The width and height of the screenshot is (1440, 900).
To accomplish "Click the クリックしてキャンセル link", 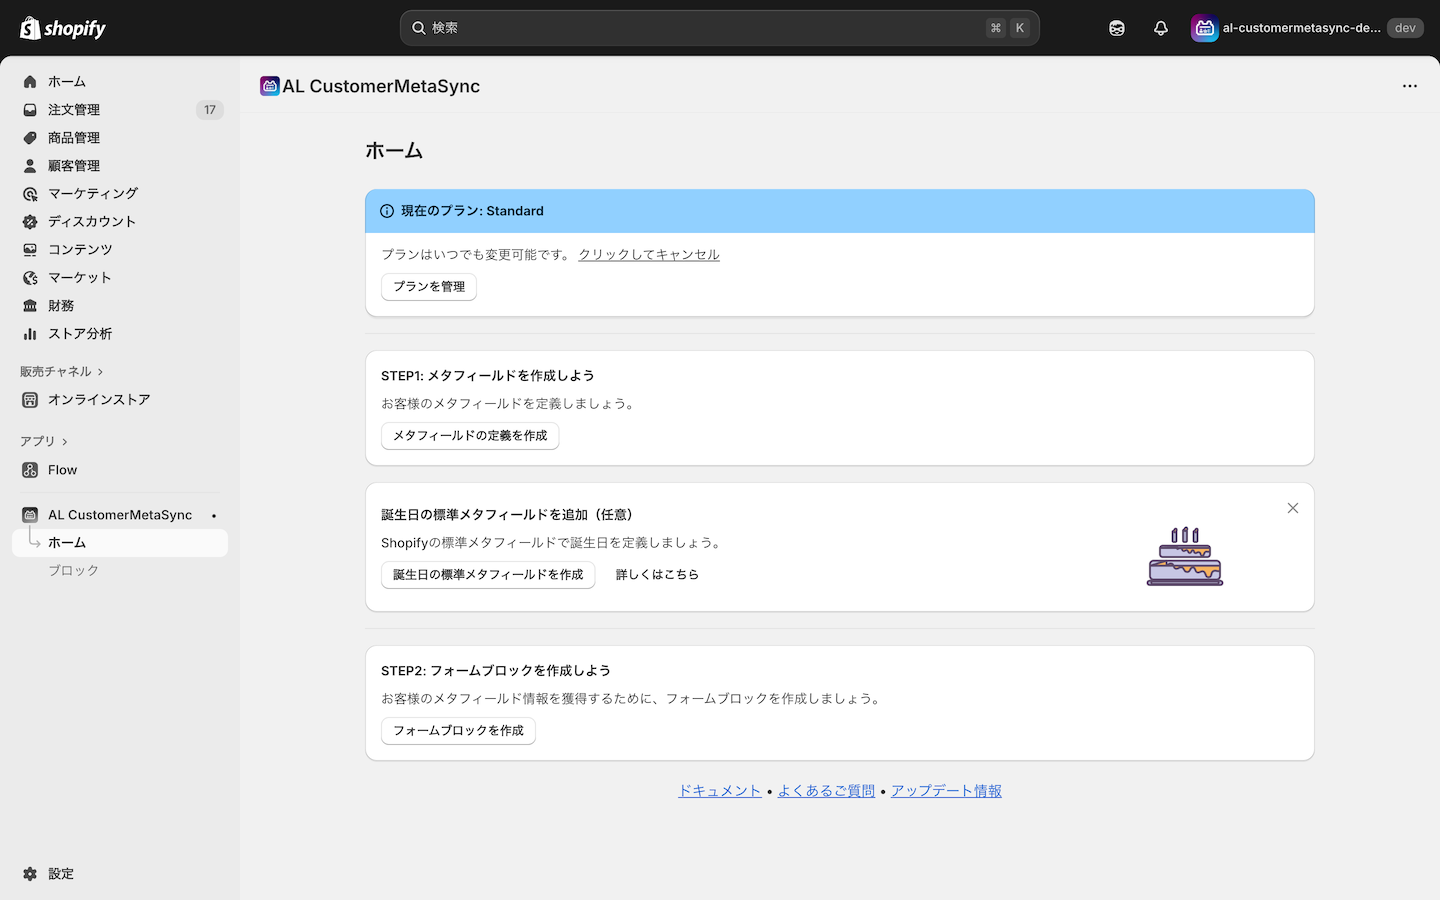I will tap(648, 255).
